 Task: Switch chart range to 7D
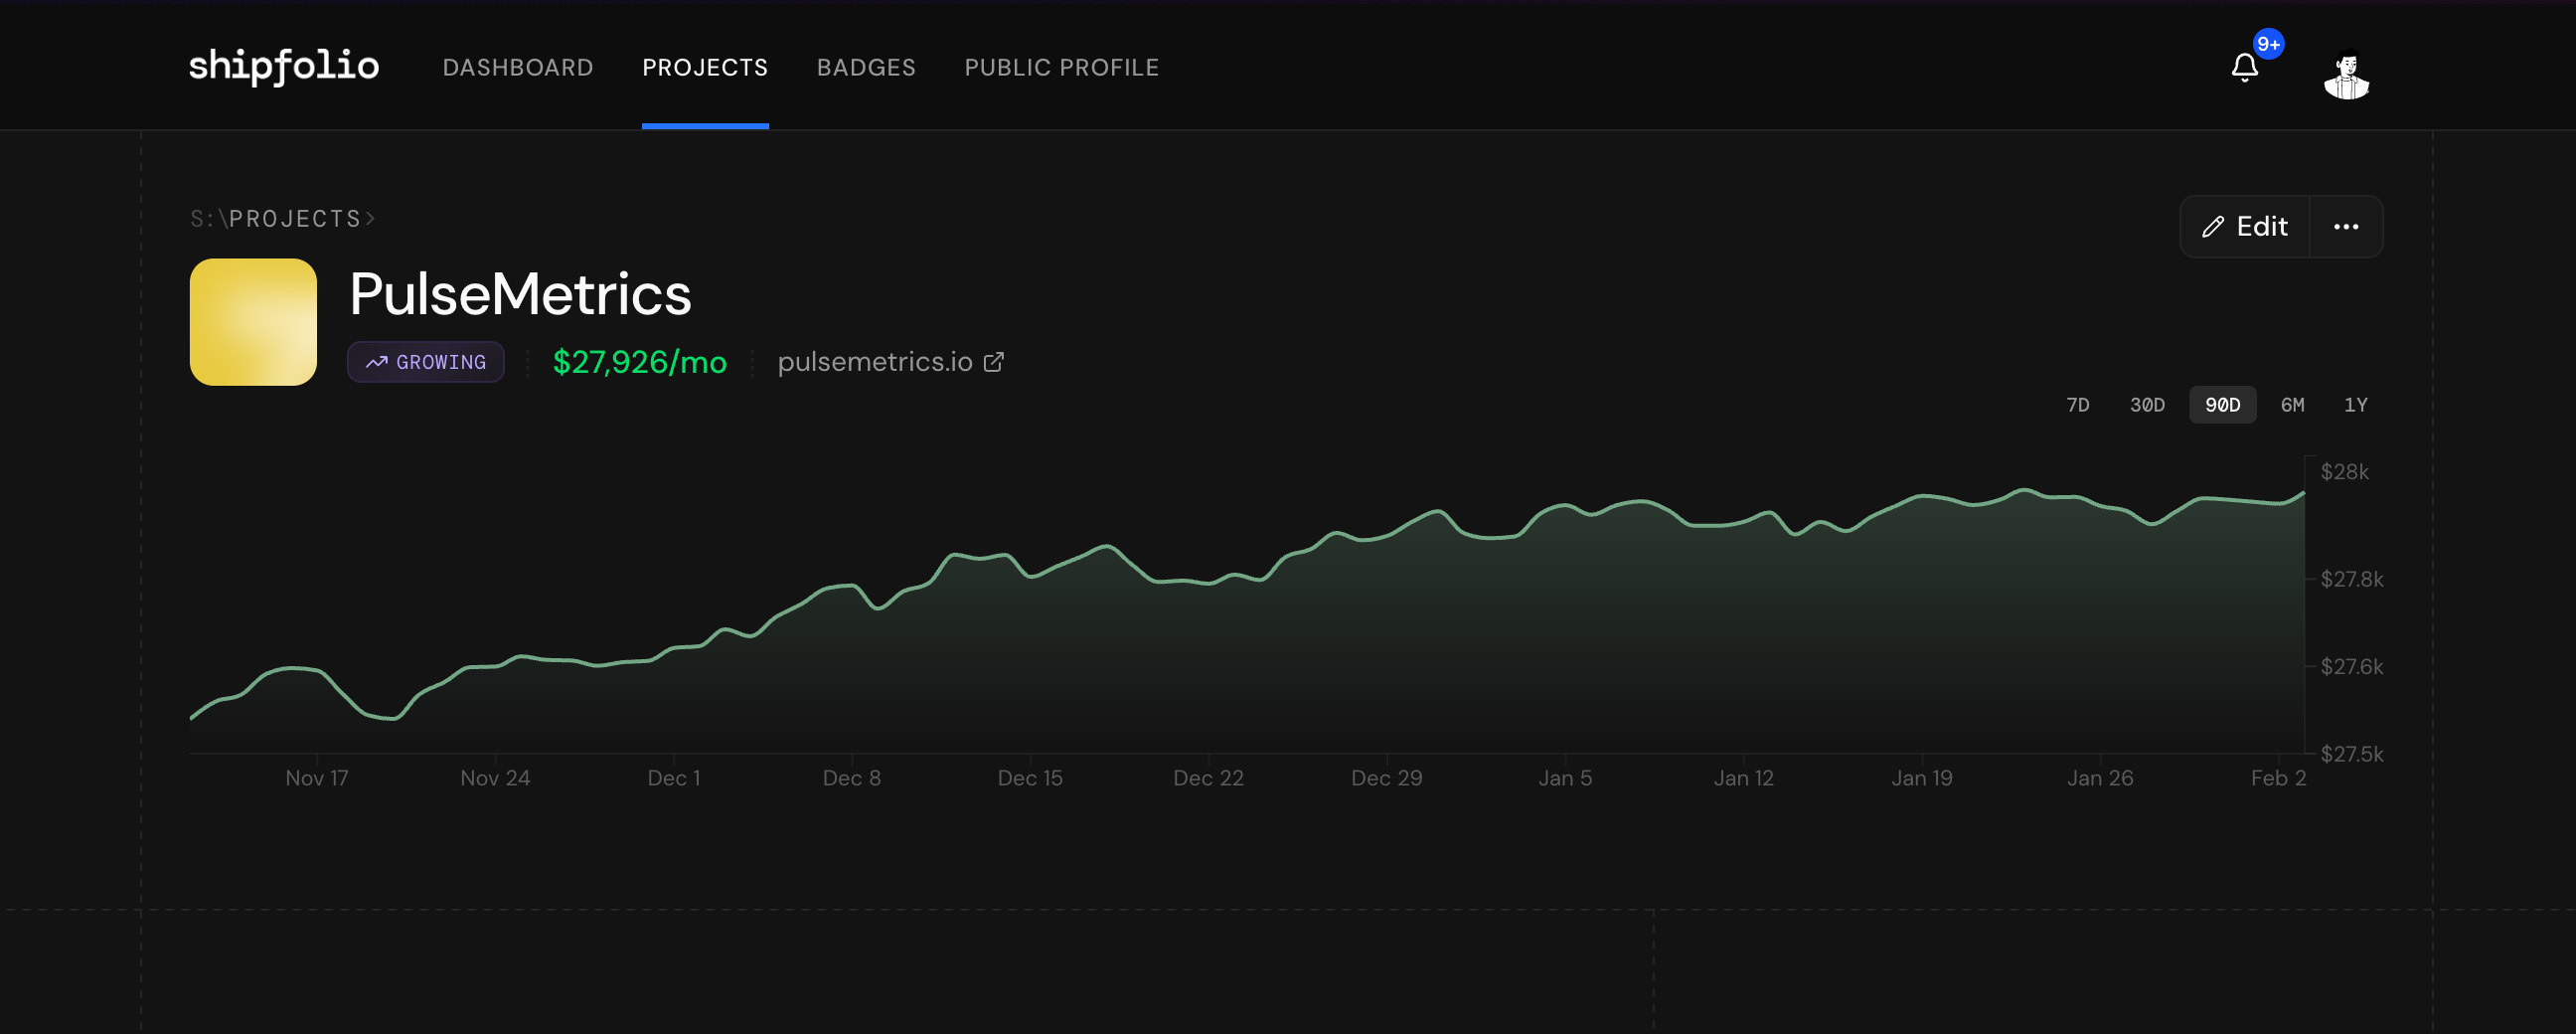2077,405
